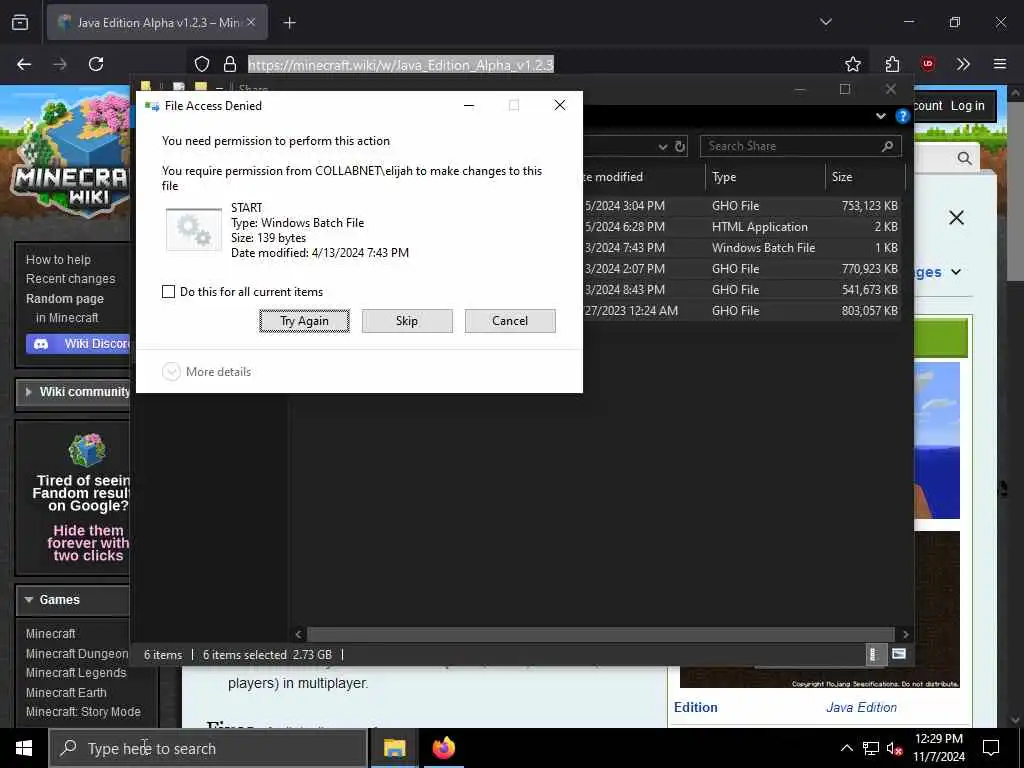1024x768 pixels.
Task: Open Explorer address history dropdown
Action: click(662, 147)
